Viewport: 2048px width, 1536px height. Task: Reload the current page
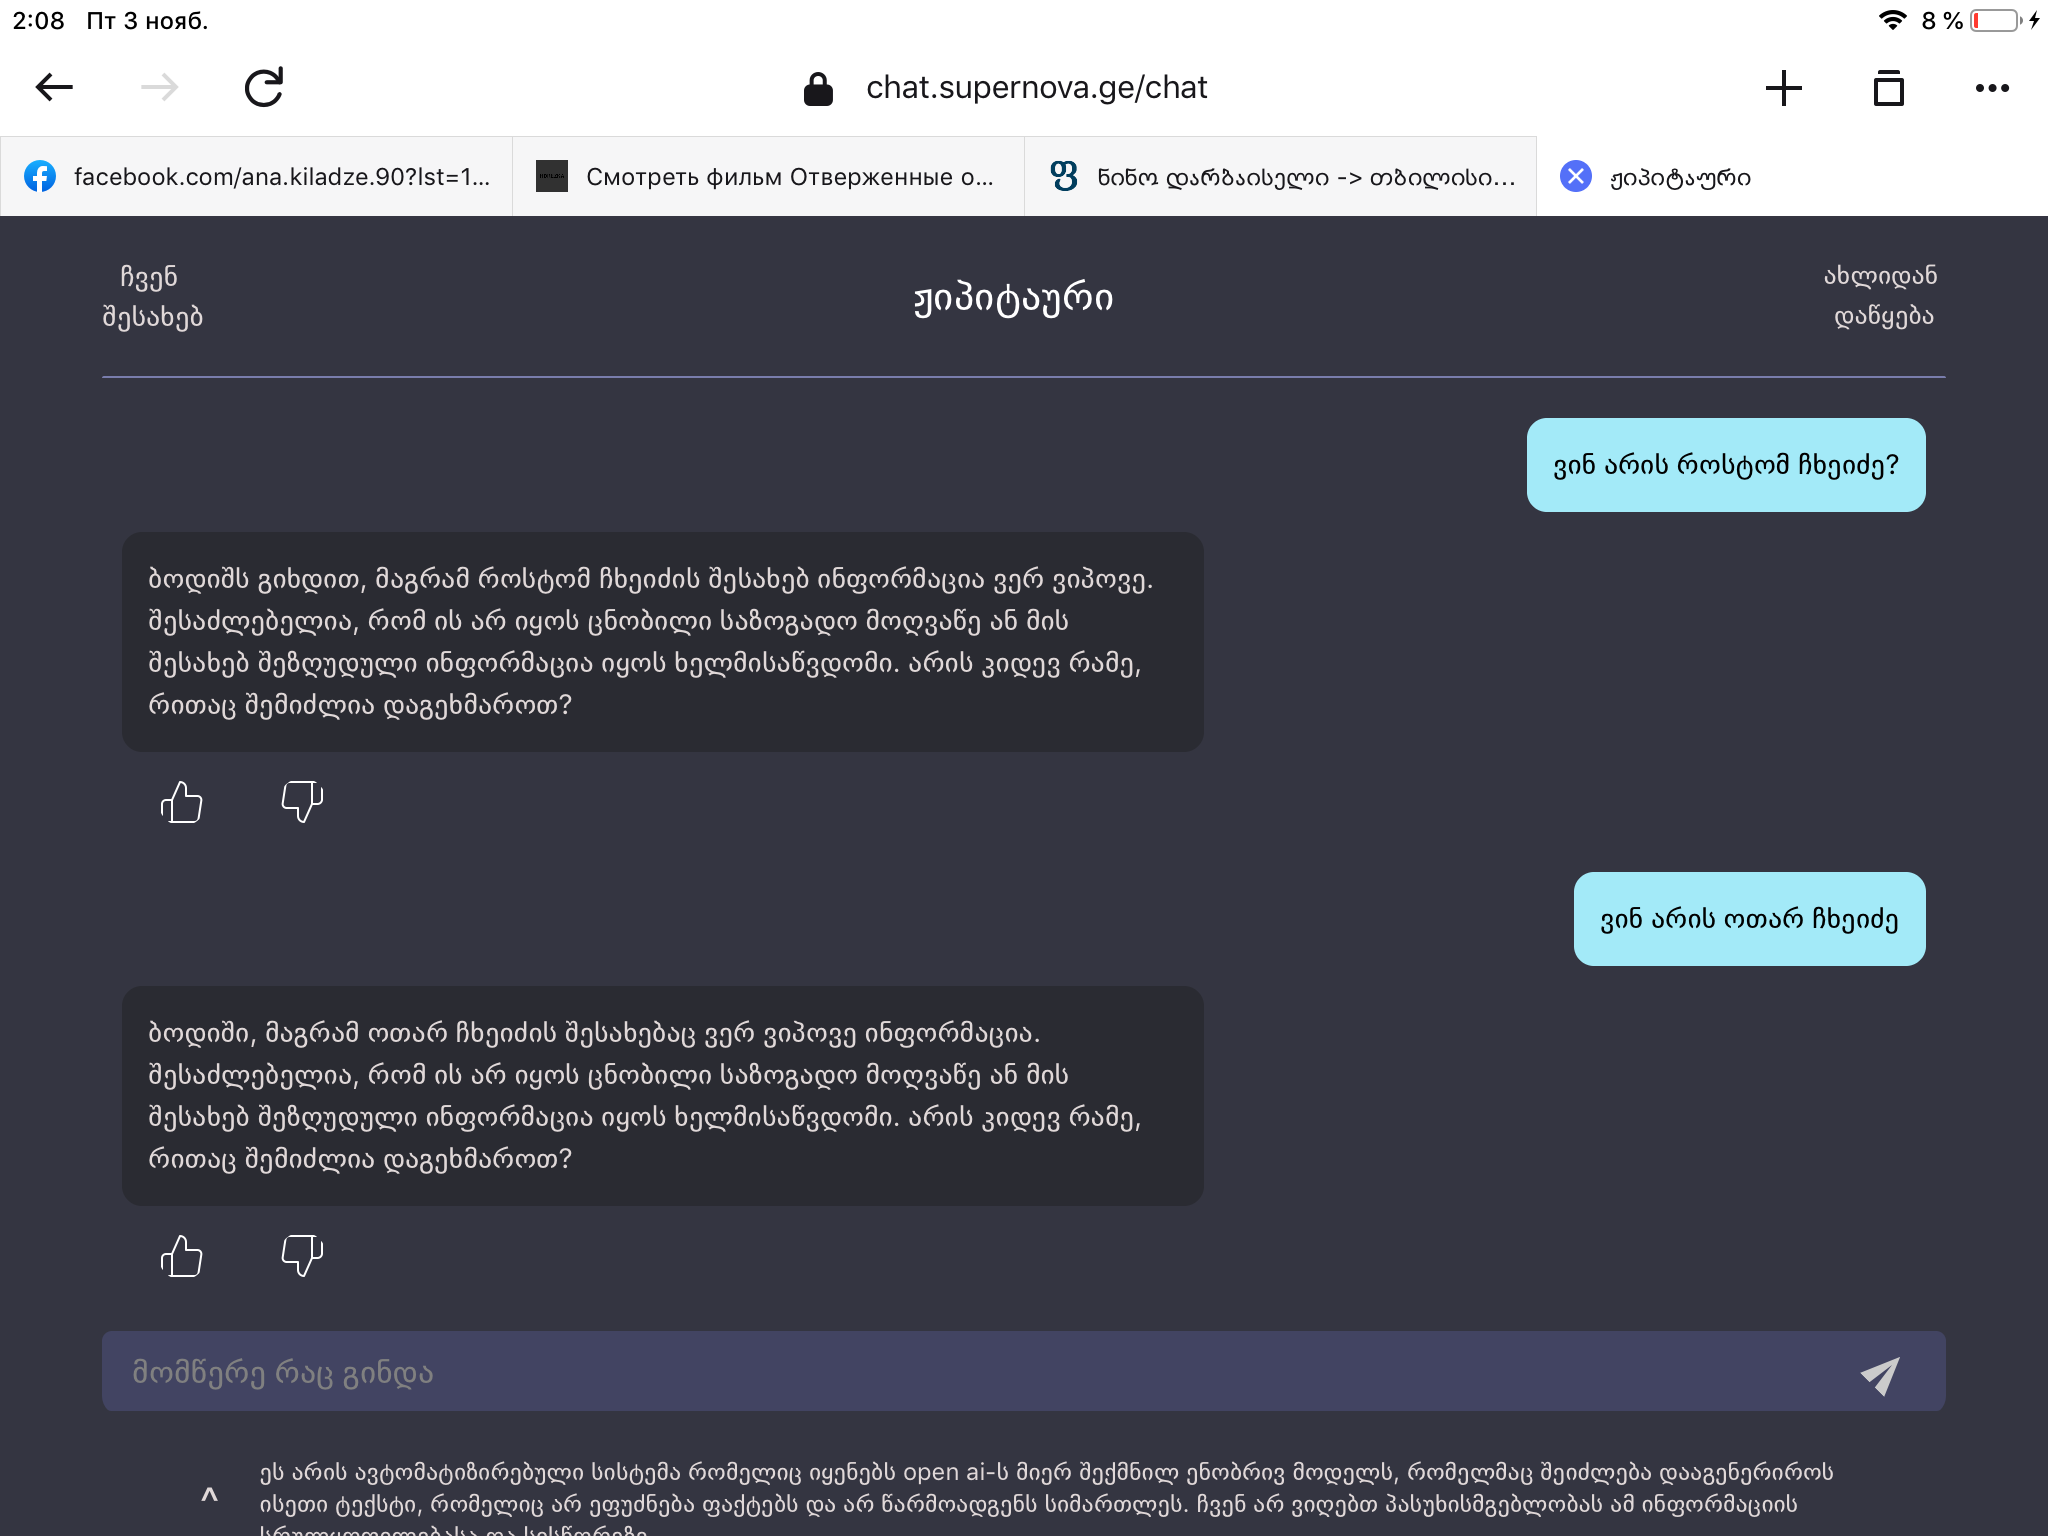(x=265, y=88)
